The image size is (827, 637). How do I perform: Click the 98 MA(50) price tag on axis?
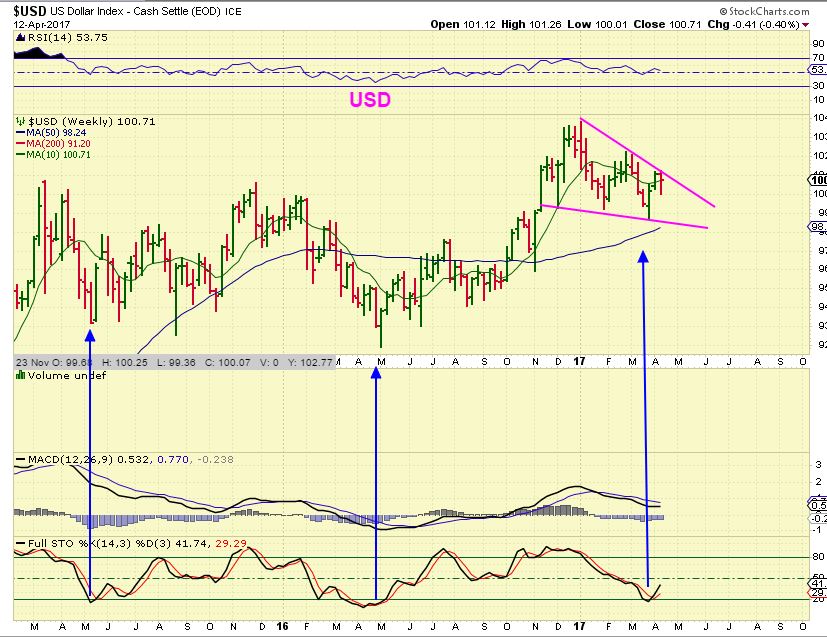[x=818, y=227]
